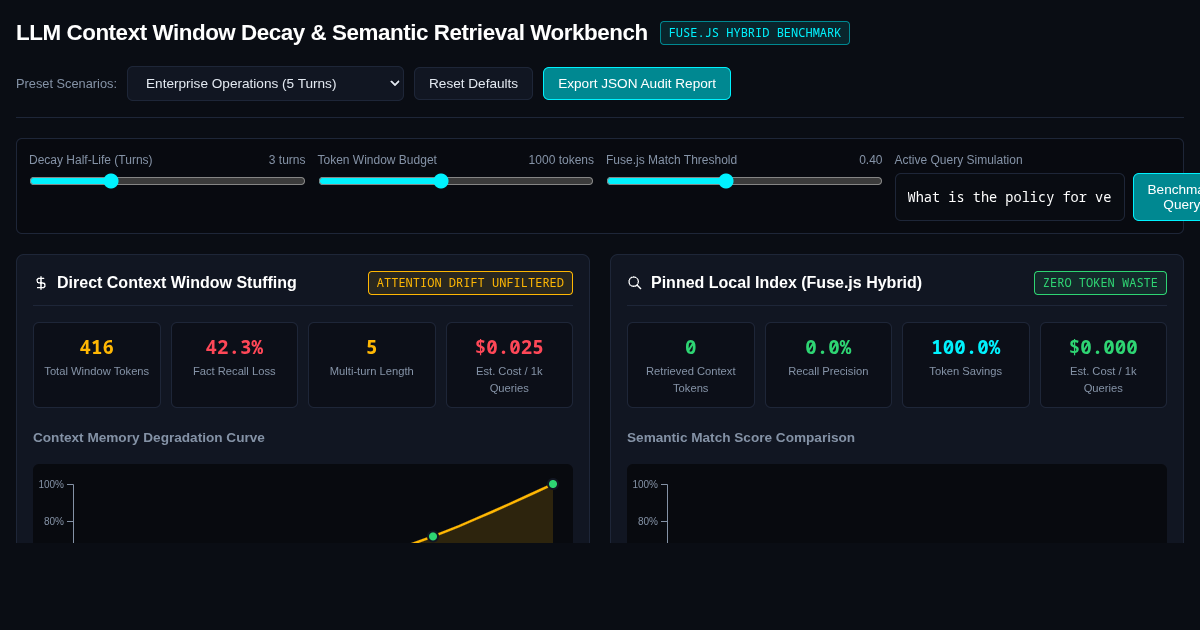Click the 0.40 threshold value

click(871, 160)
